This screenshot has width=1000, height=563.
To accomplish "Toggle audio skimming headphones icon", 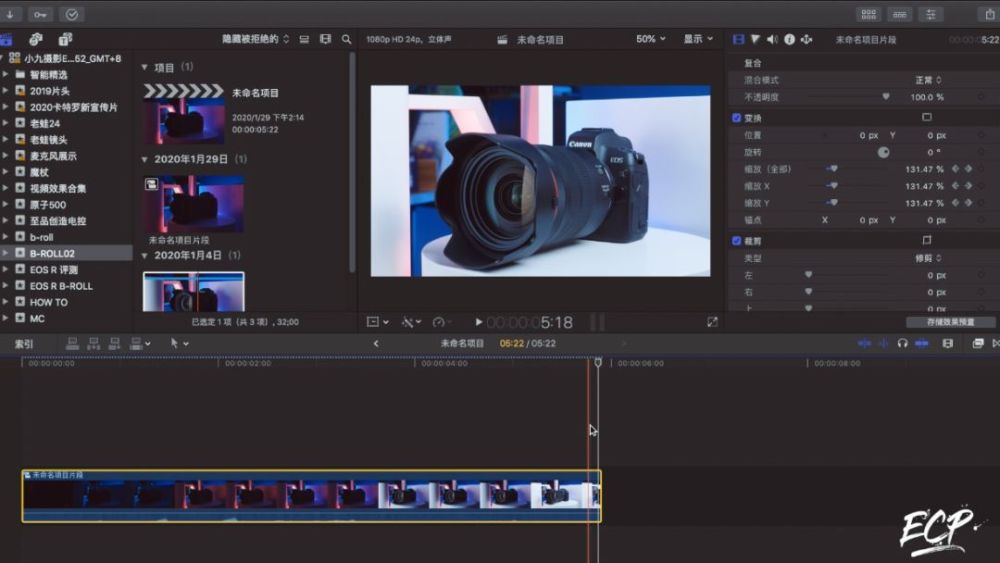I will click(902, 343).
